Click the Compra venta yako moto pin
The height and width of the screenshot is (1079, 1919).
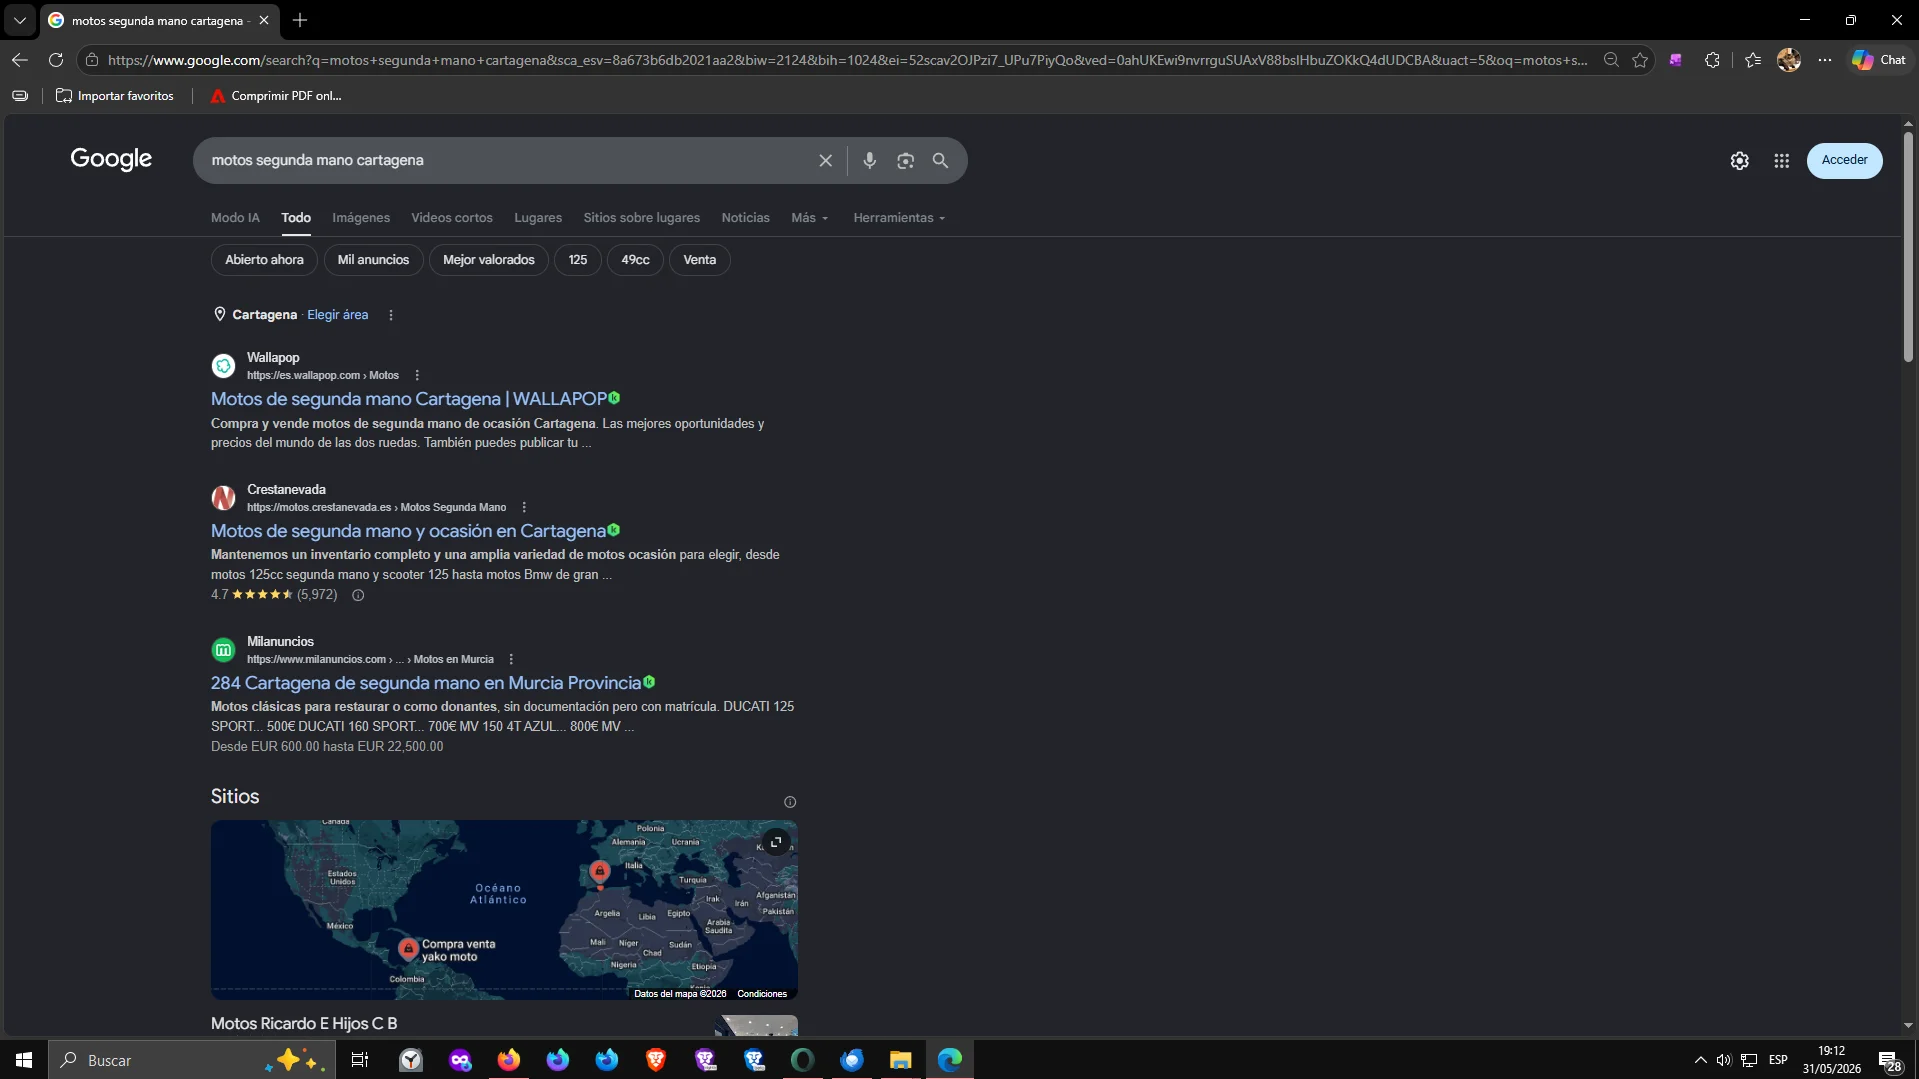[408, 948]
